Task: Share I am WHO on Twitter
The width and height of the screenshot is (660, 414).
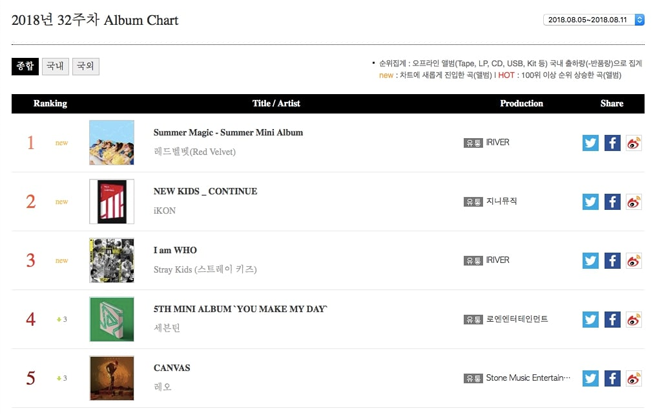Action: click(590, 261)
